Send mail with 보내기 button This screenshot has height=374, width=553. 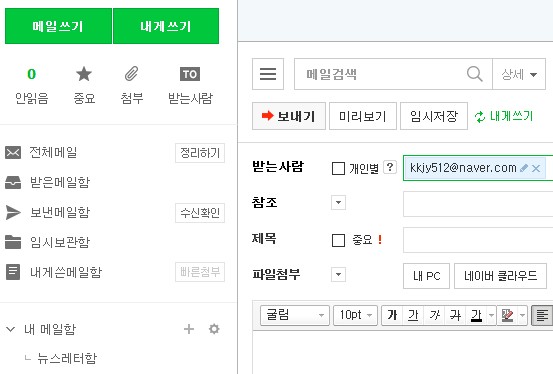coord(289,116)
